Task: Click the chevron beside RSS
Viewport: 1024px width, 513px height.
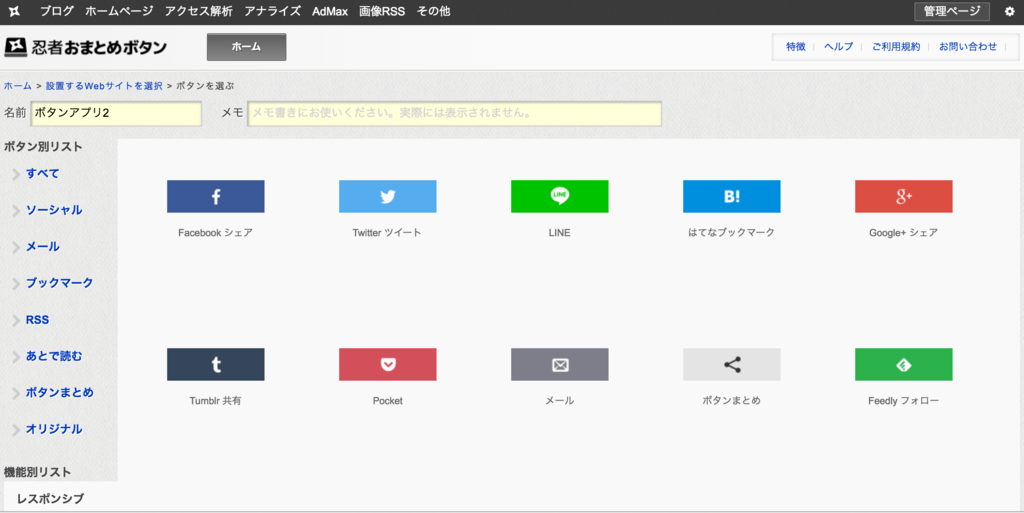Action: (16, 320)
